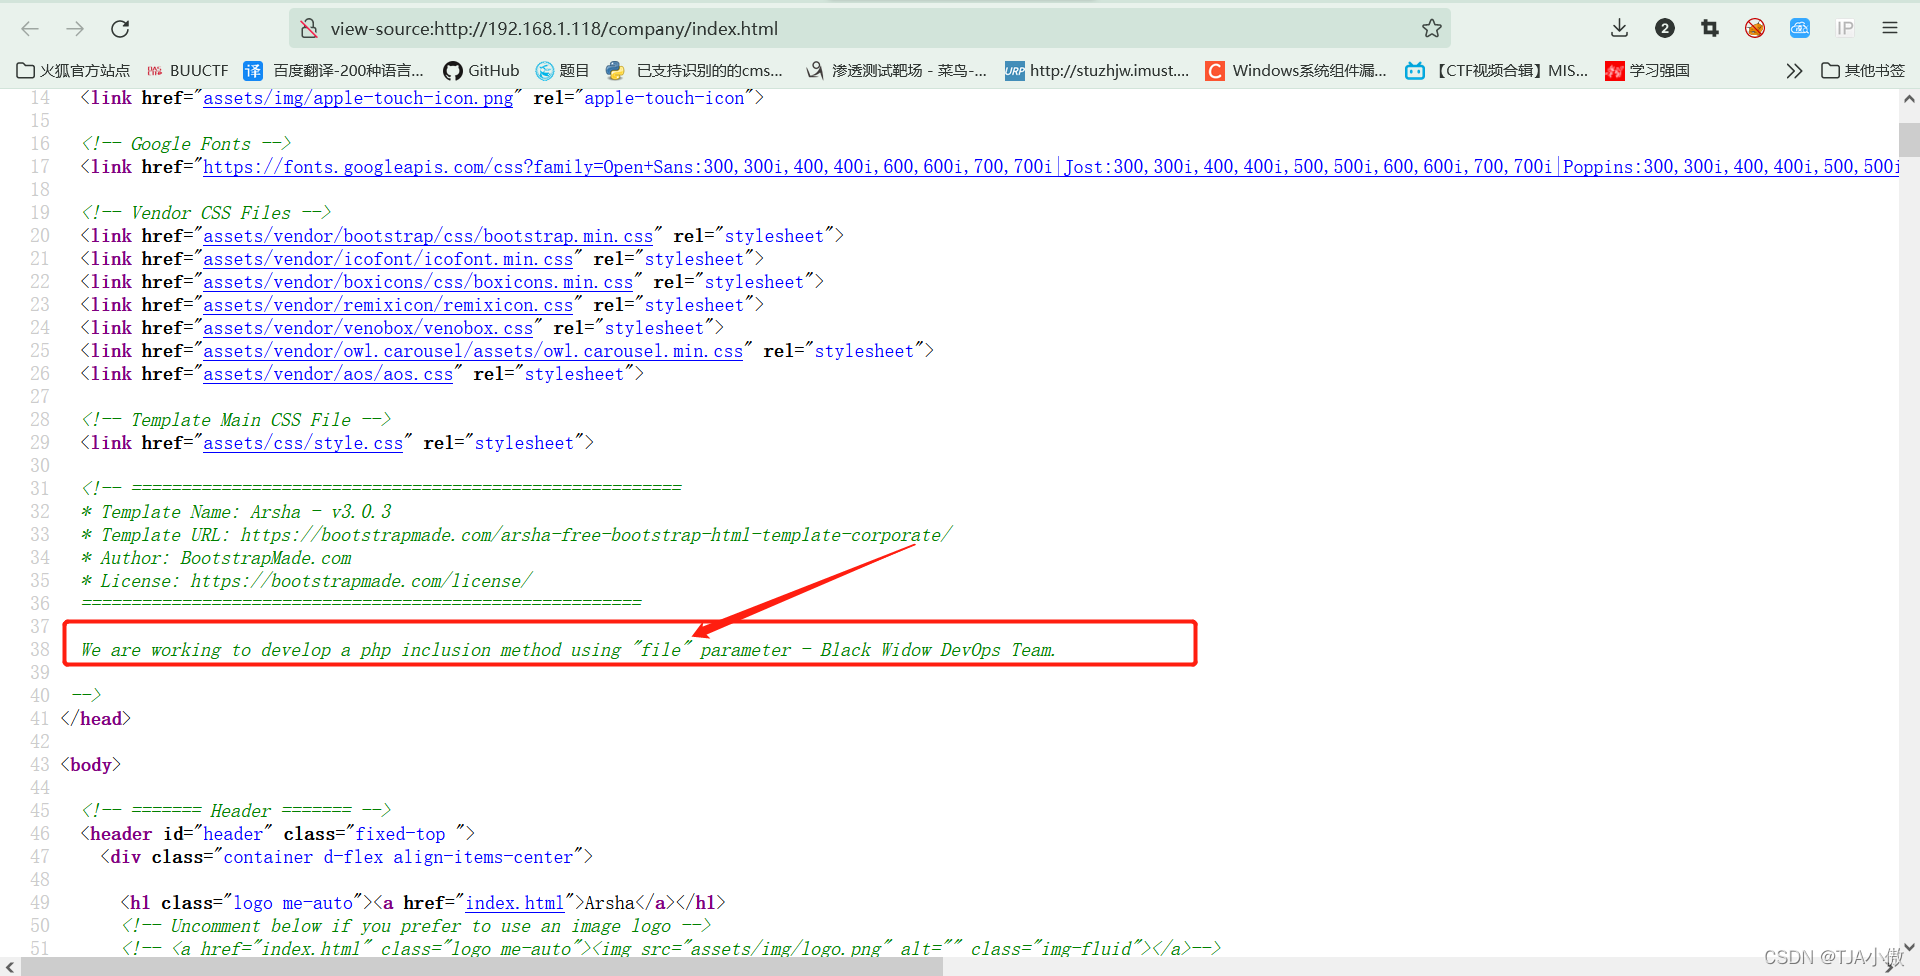This screenshot has height=976, width=1920.
Task: Go forward to the next page
Action: coord(75,29)
